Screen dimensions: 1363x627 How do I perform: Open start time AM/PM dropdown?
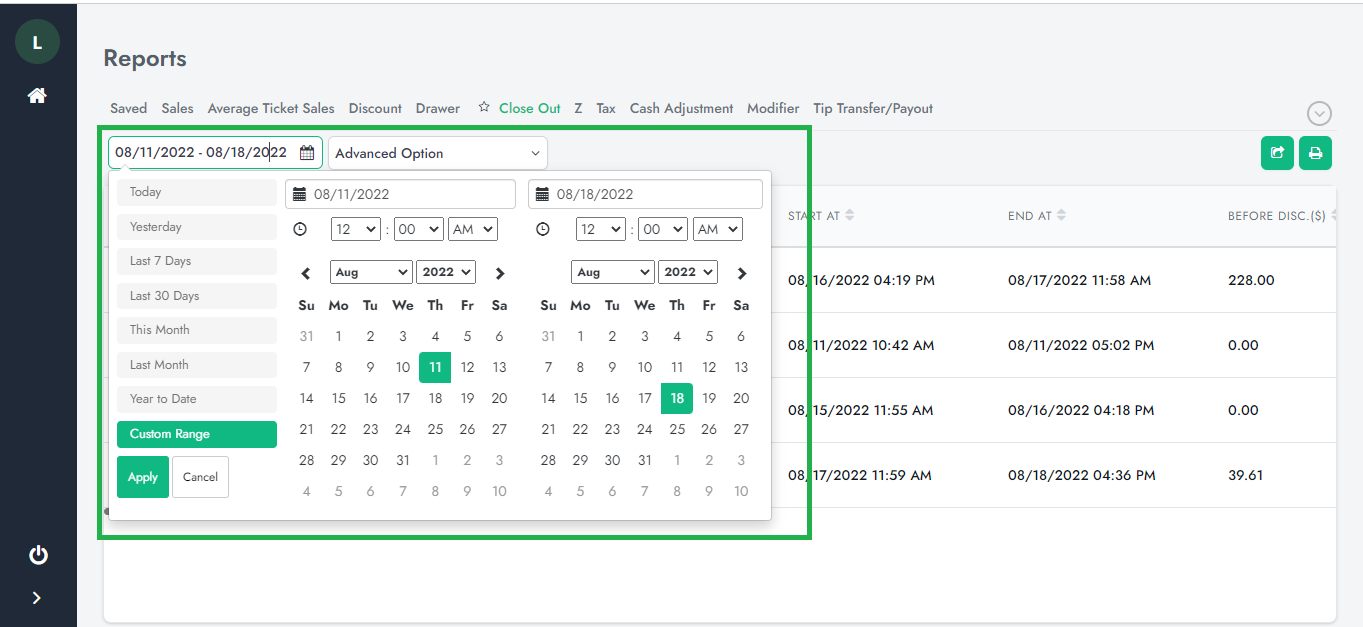point(472,229)
